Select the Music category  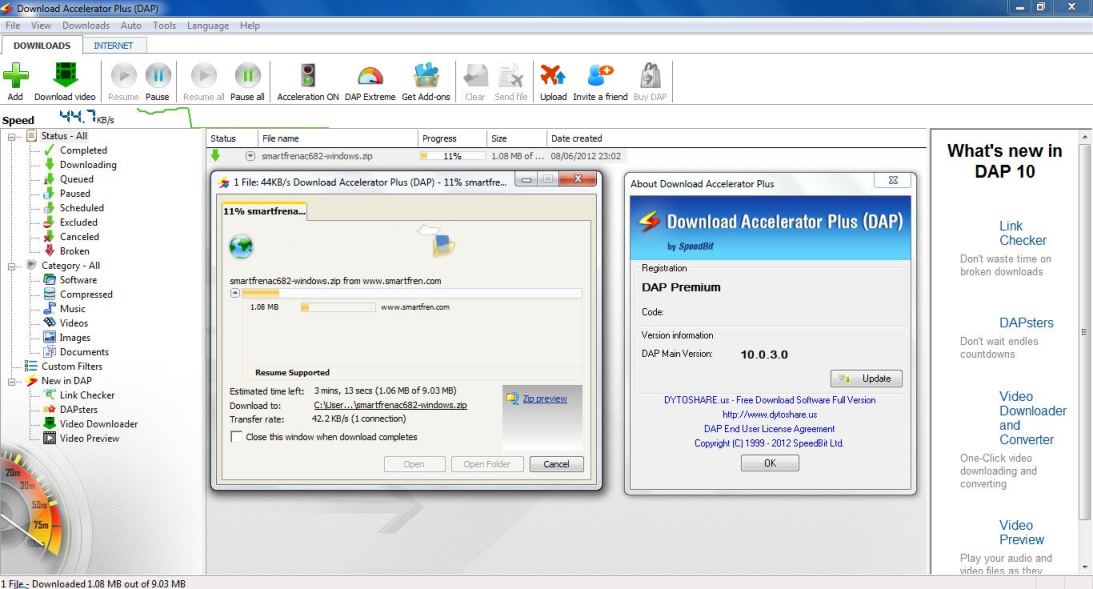[x=72, y=309]
